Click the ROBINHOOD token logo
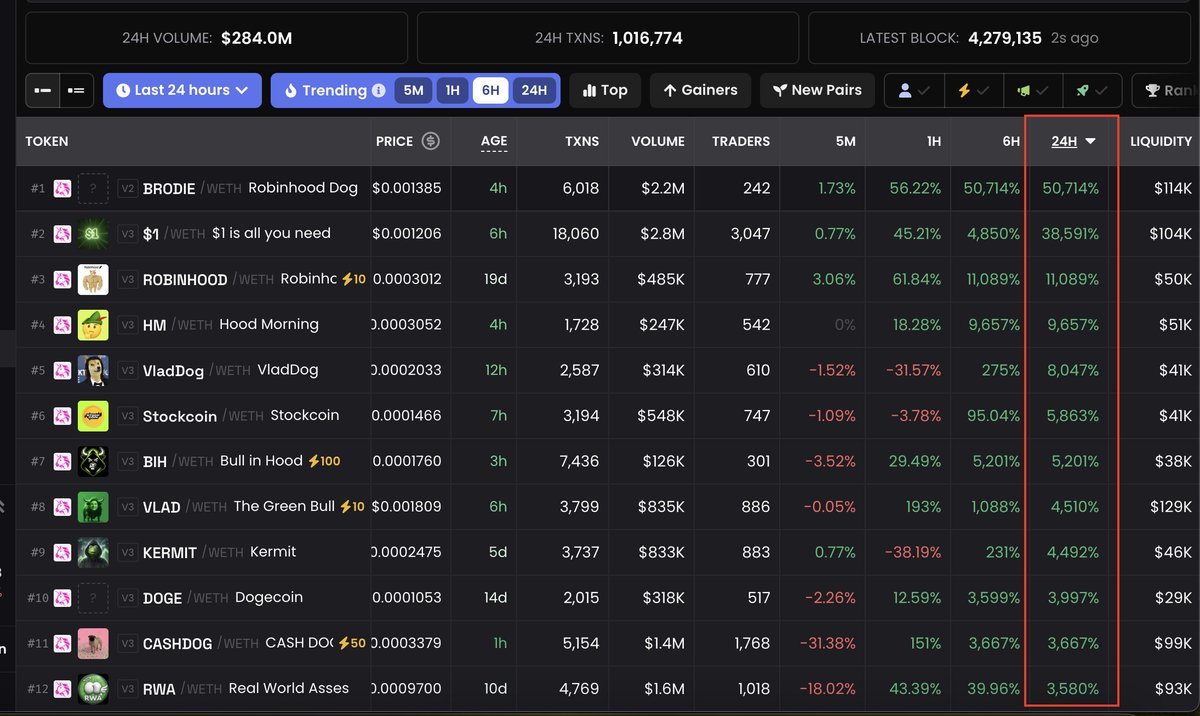 [x=93, y=279]
